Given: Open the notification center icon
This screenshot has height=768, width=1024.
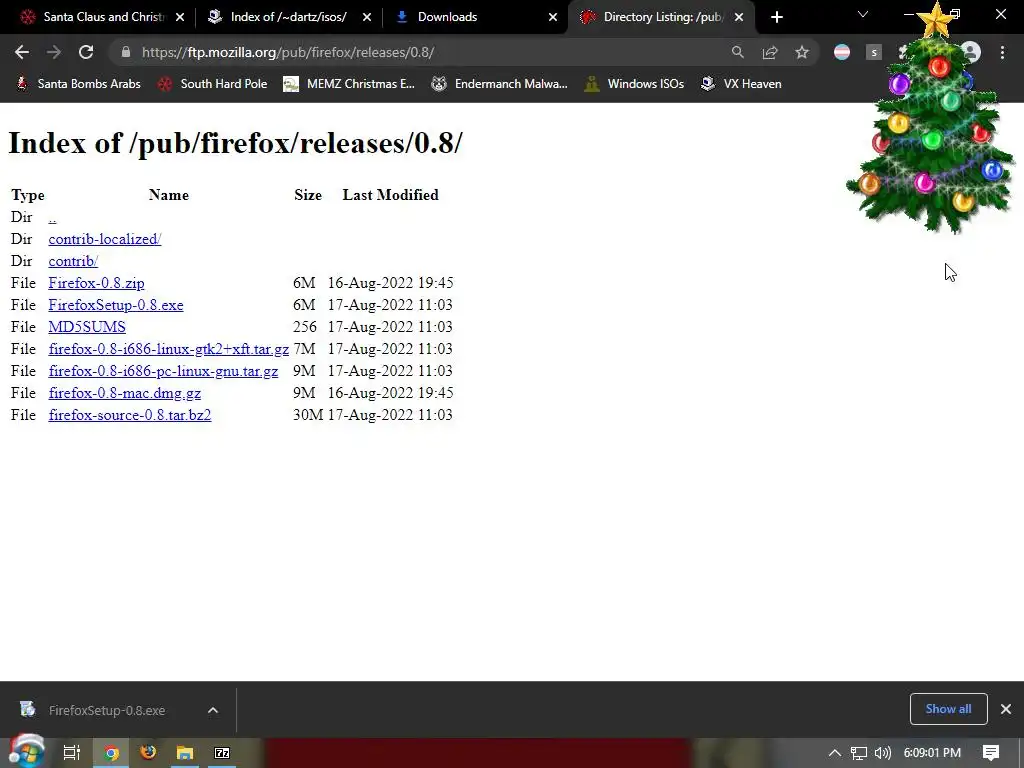Looking at the screenshot, I should click(991, 753).
